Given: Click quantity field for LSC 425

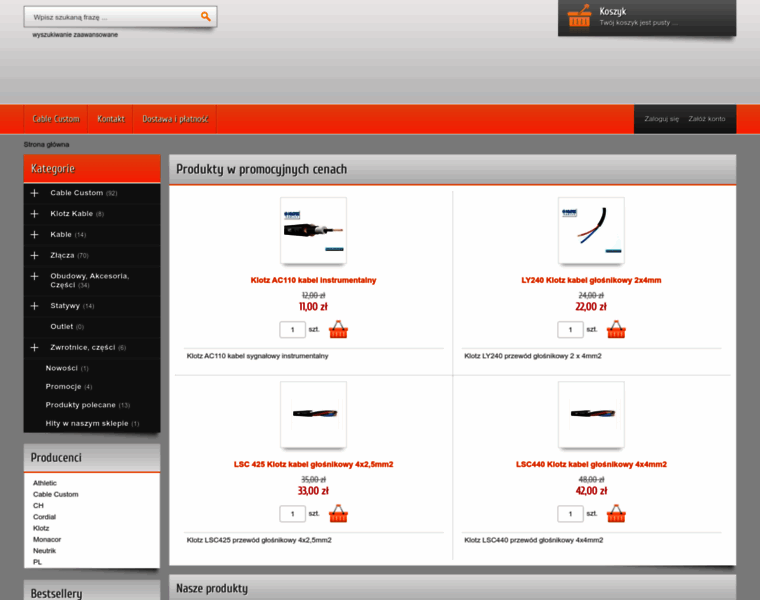Looking at the screenshot, I should pyautogui.click(x=292, y=514).
